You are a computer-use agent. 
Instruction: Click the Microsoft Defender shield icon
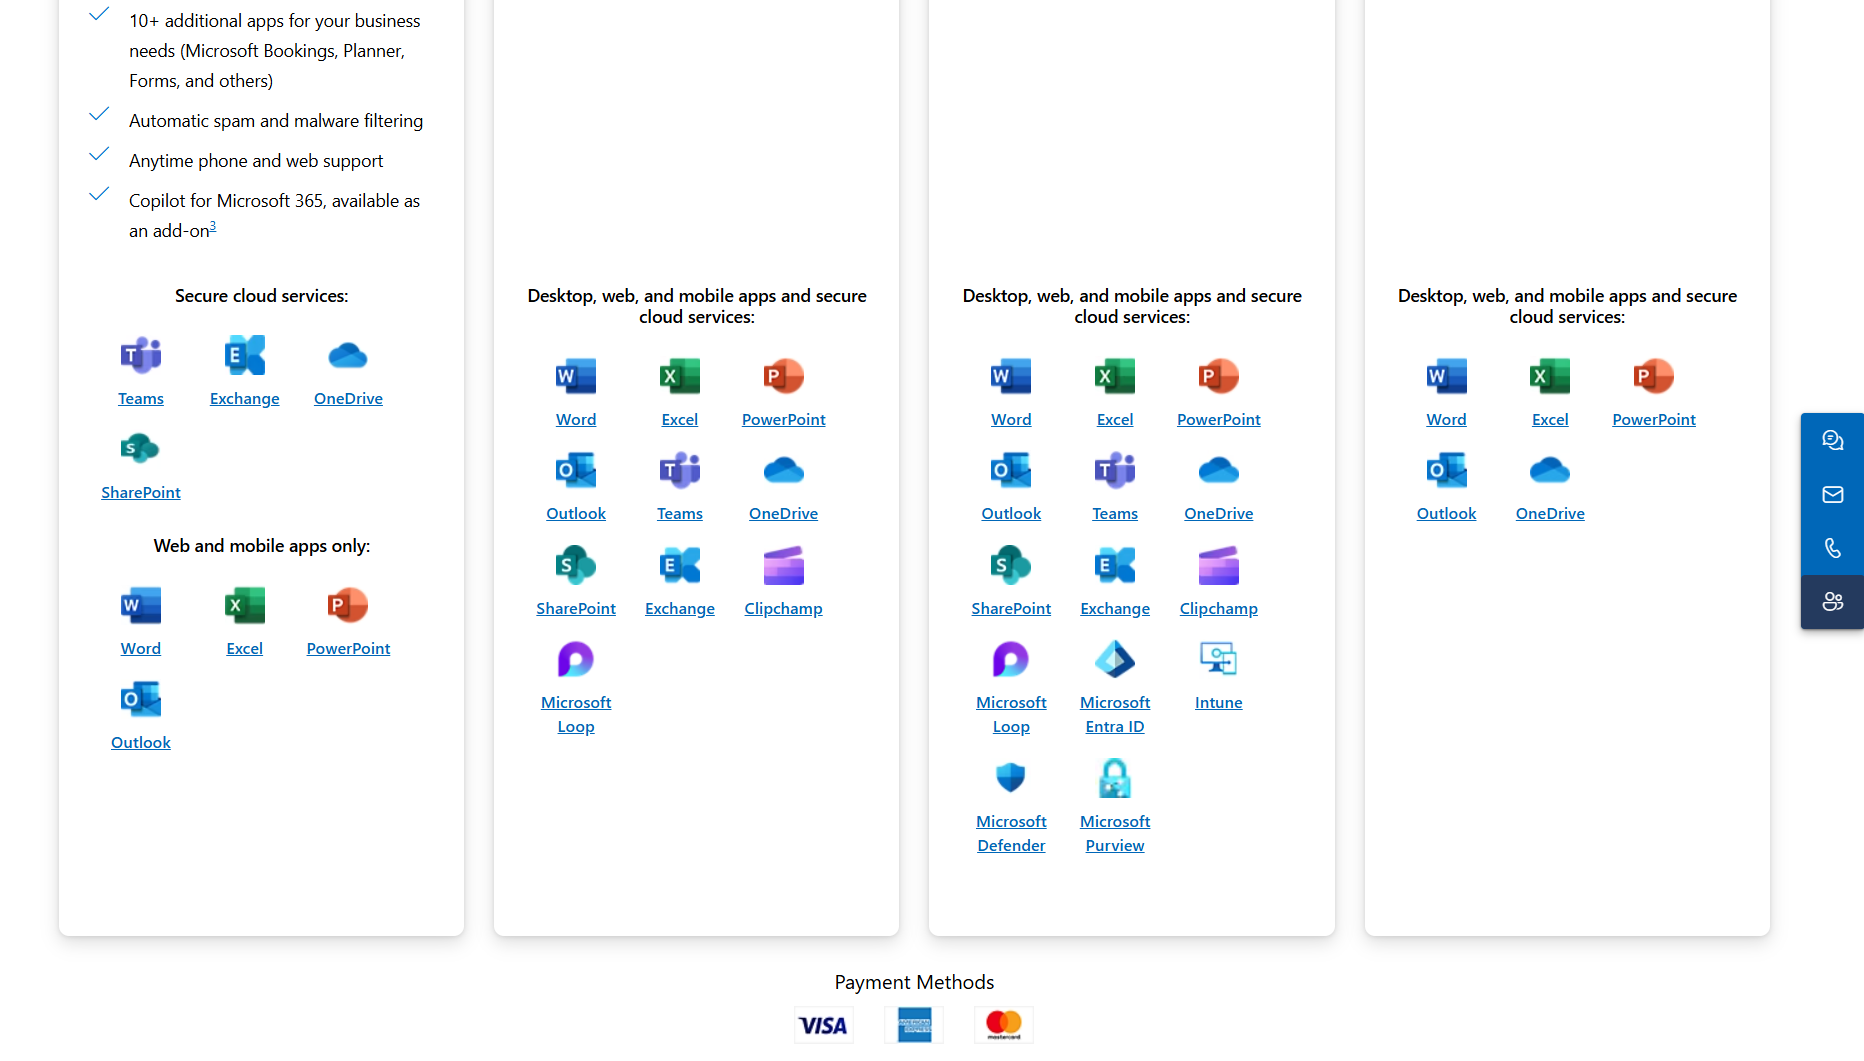[1010, 778]
